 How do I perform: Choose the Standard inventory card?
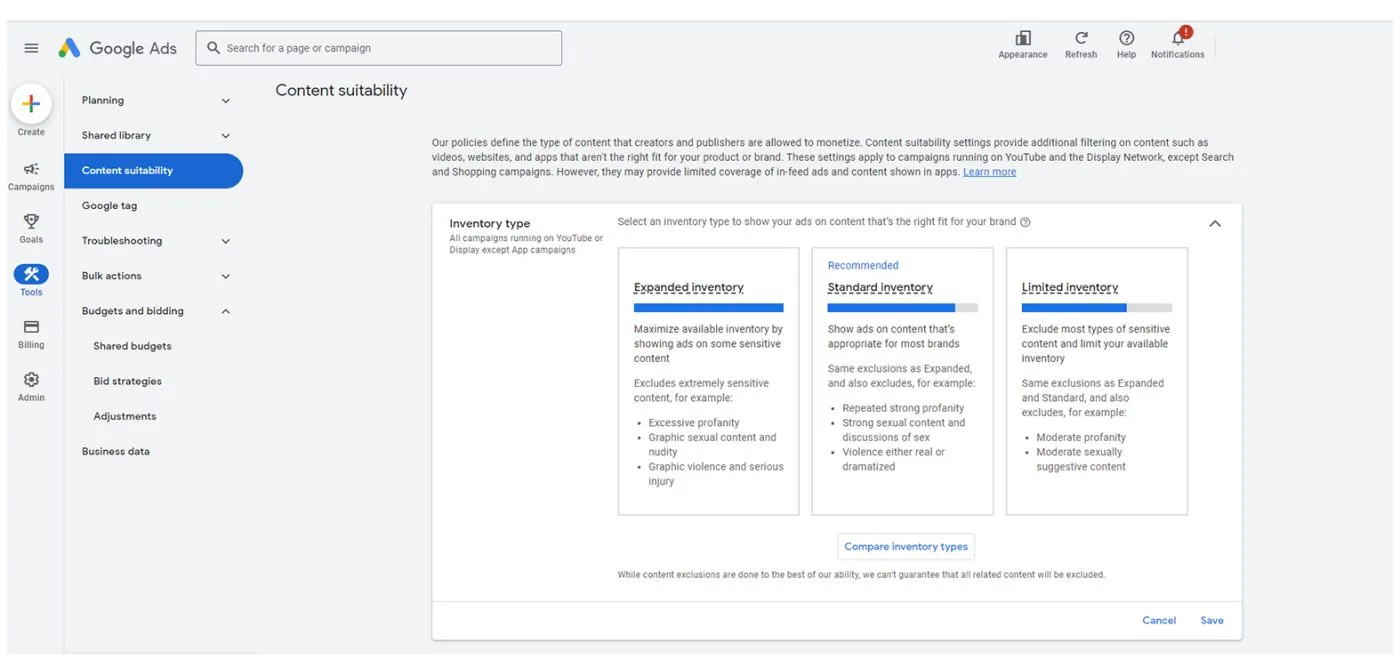[x=902, y=381]
